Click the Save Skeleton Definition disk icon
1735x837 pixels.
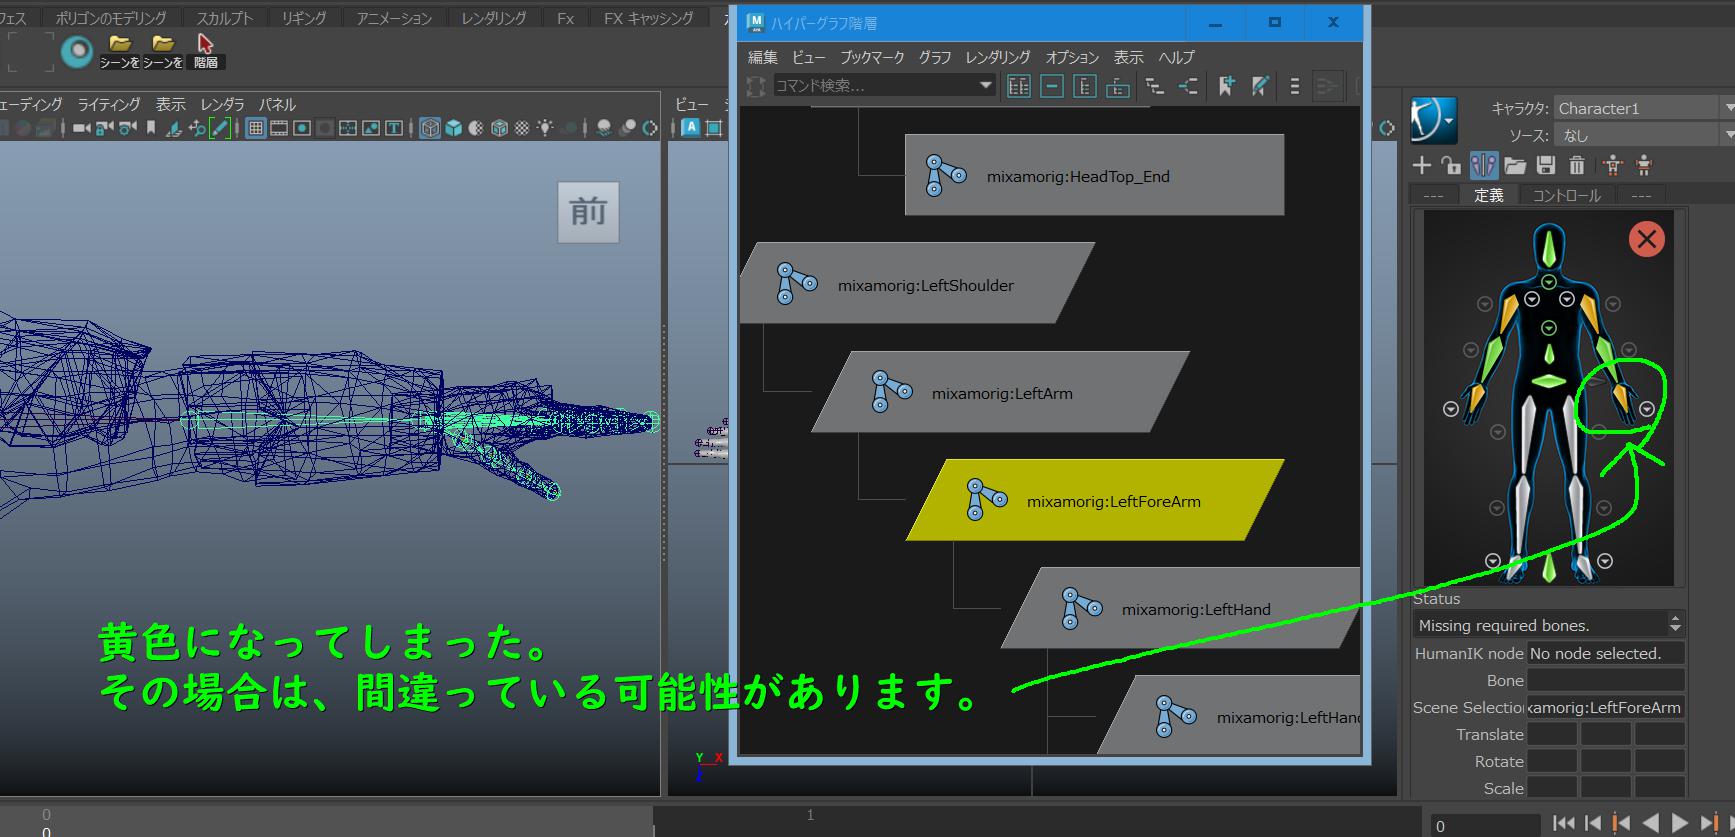1546,165
